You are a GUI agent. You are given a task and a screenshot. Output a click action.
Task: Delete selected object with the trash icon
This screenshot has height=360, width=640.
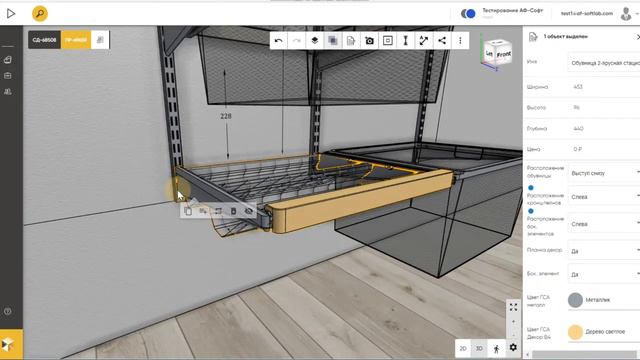click(x=233, y=211)
